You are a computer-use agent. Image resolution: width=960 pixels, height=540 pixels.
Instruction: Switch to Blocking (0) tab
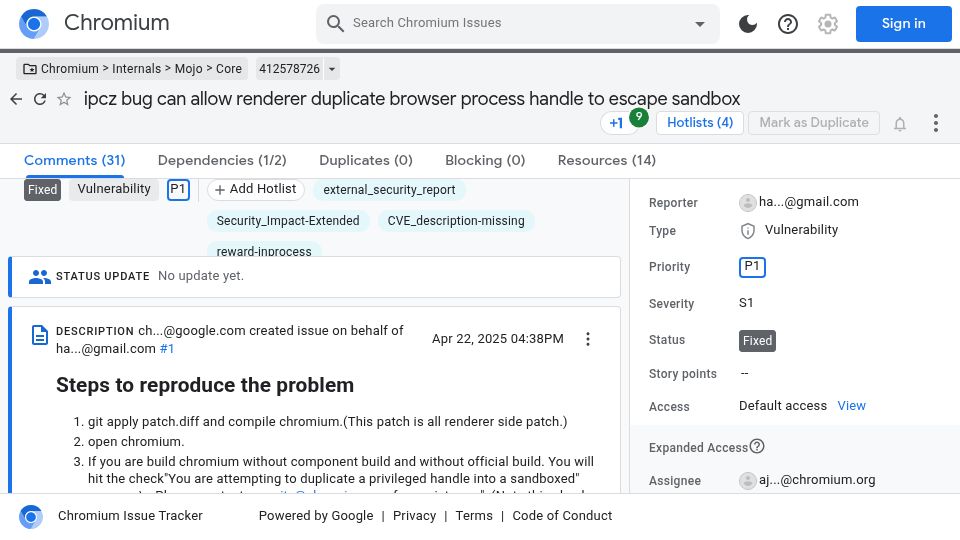tap(485, 160)
